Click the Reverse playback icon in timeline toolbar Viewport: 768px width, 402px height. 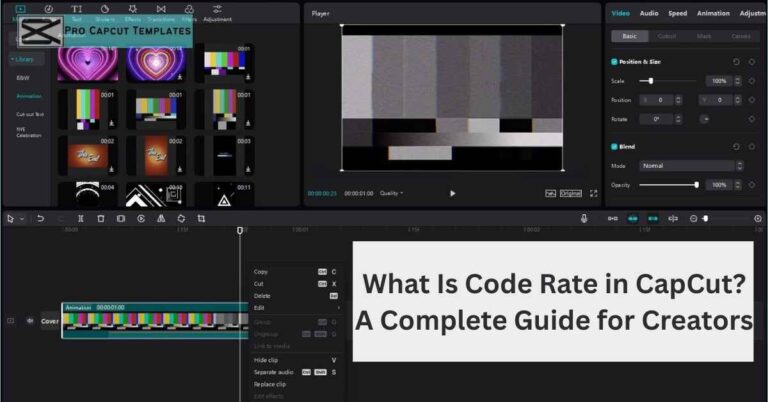click(x=141, y=219)
